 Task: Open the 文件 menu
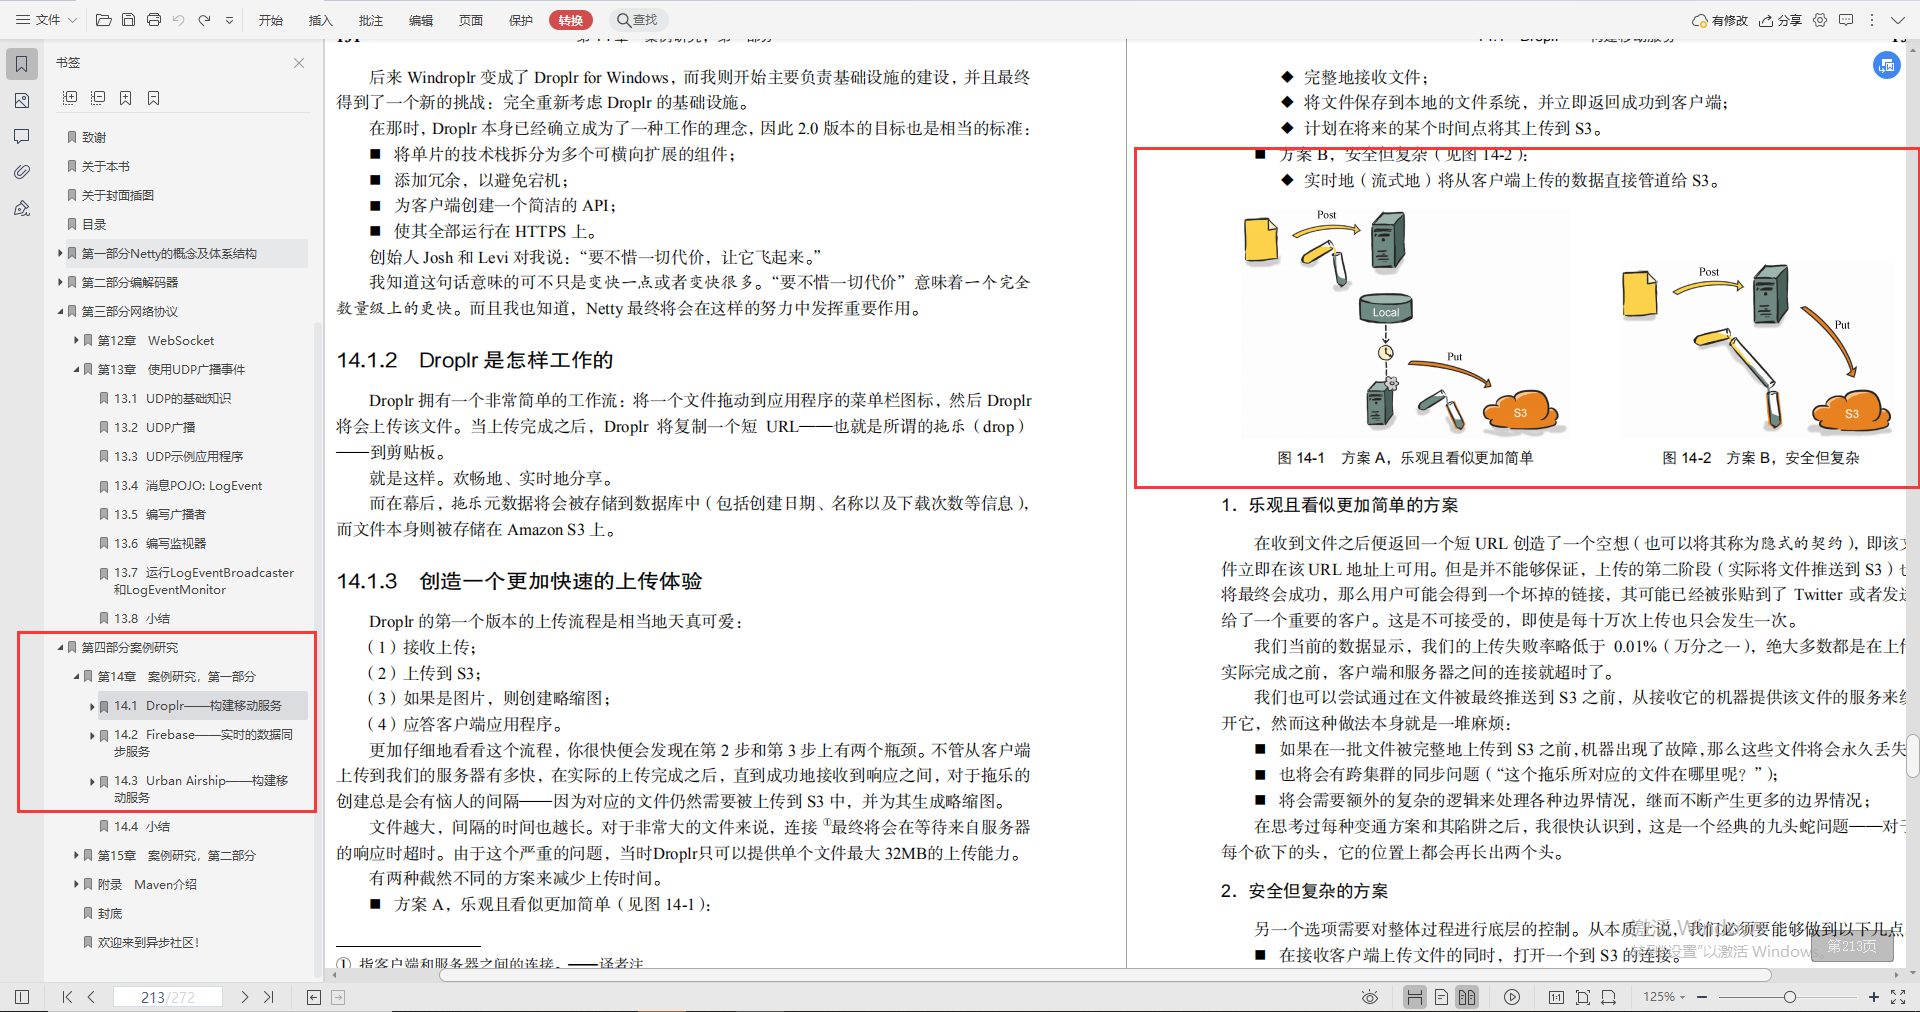tap(46, 20)
